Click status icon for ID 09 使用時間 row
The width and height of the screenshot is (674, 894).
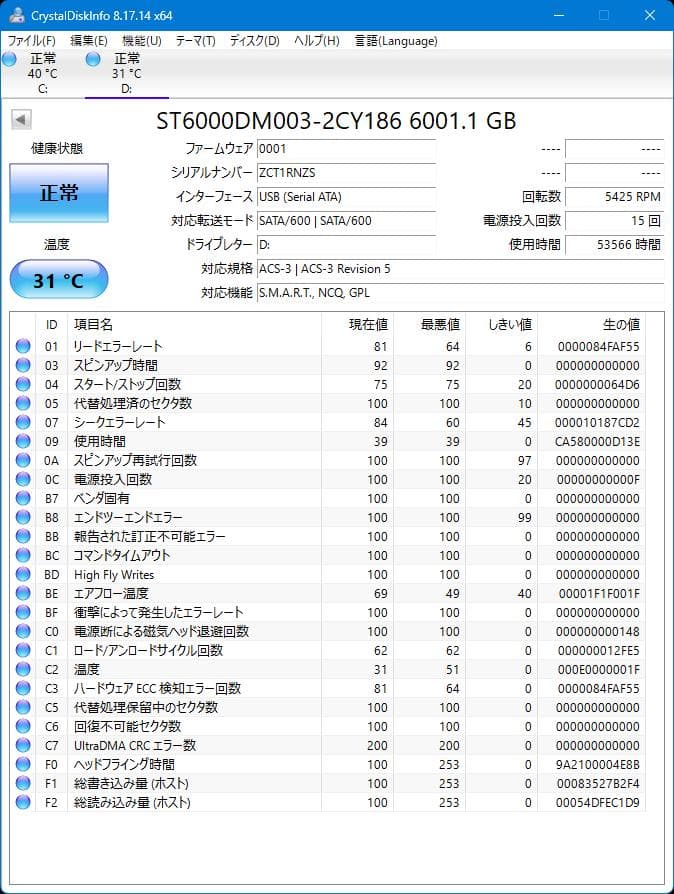[23, 441]
